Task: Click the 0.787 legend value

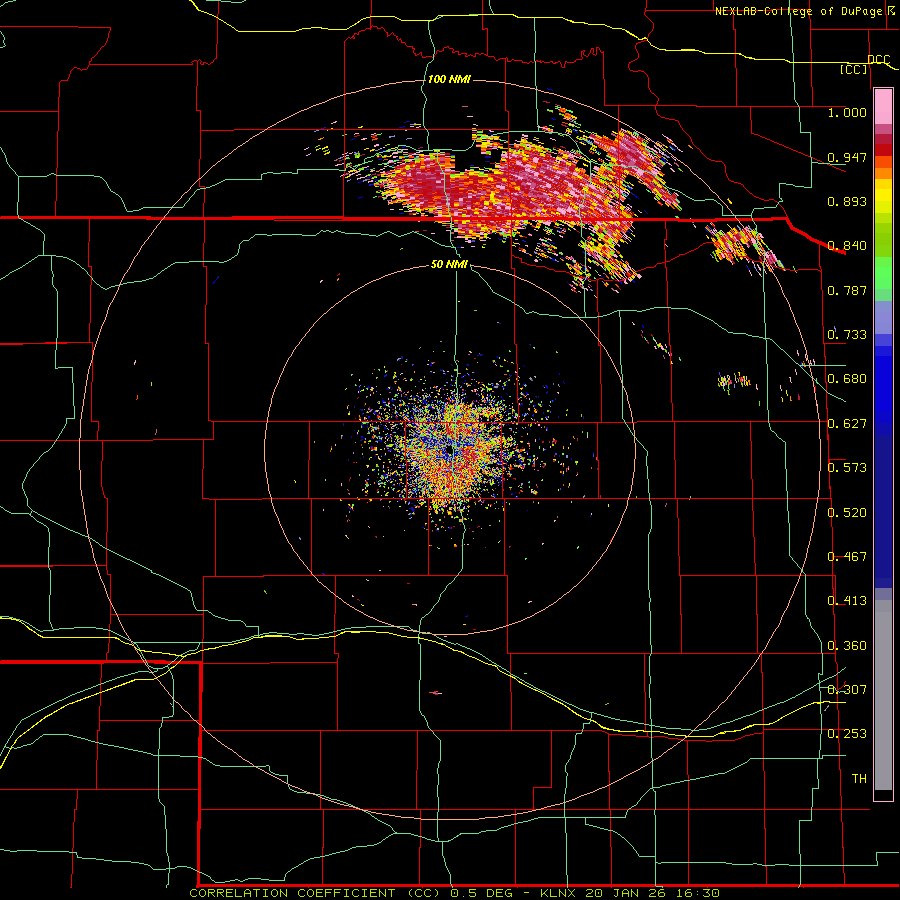Action: coord(847,290)
